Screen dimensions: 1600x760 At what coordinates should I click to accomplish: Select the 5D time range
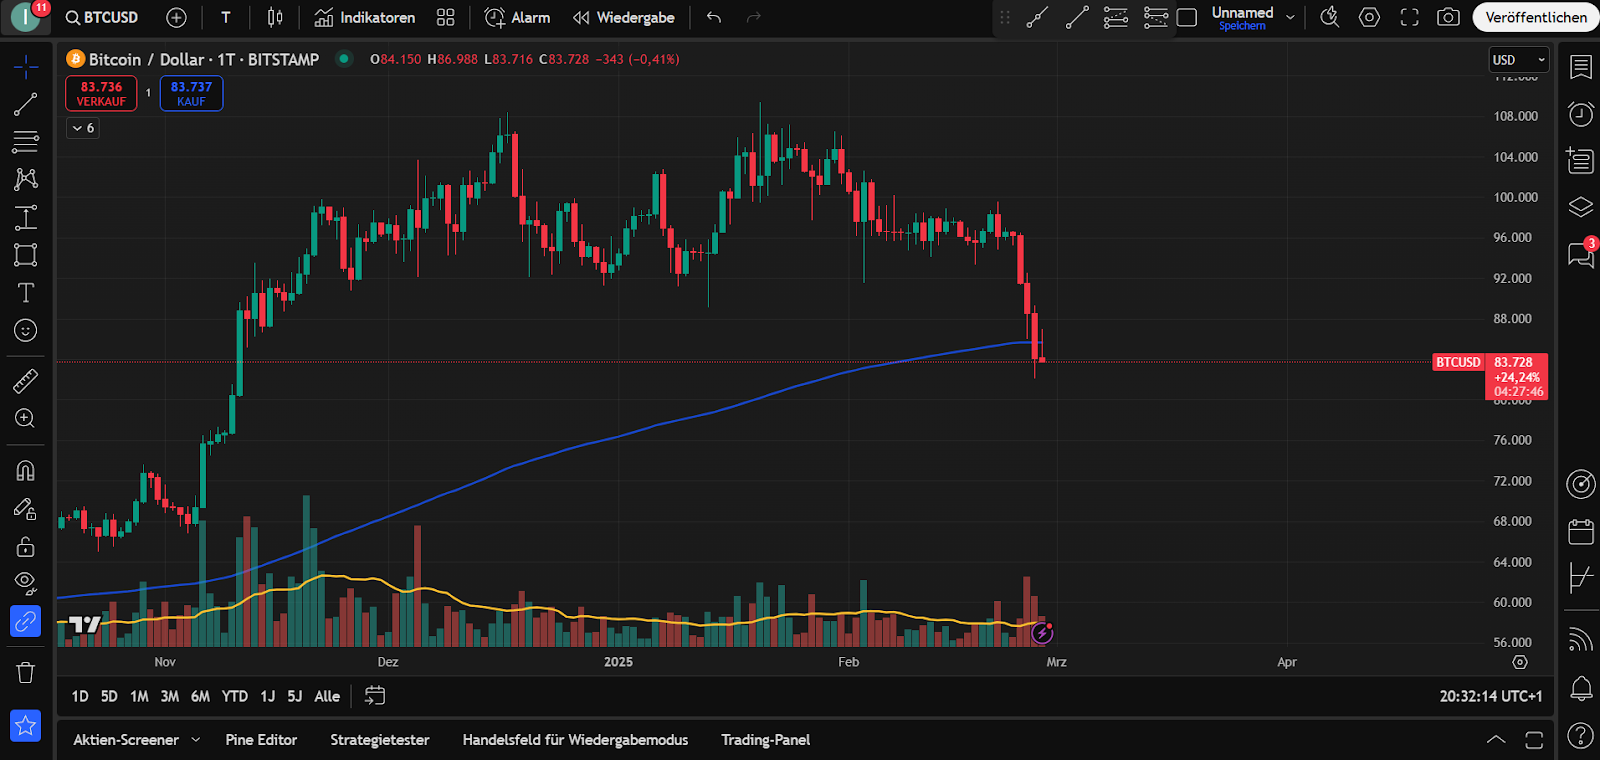(109, 696)
